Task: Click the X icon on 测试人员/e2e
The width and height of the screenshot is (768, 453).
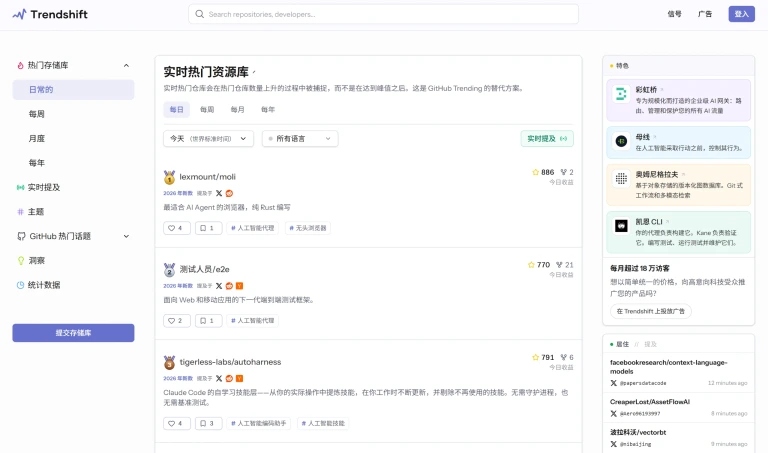Action: pyautogui.click(x=219, y=286)
